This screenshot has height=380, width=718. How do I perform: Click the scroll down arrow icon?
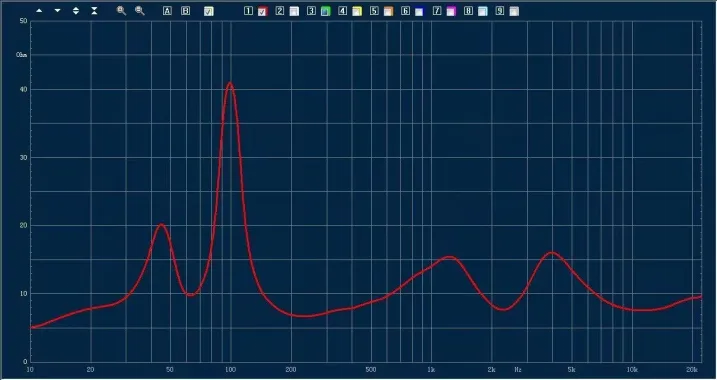coord(58,11)
